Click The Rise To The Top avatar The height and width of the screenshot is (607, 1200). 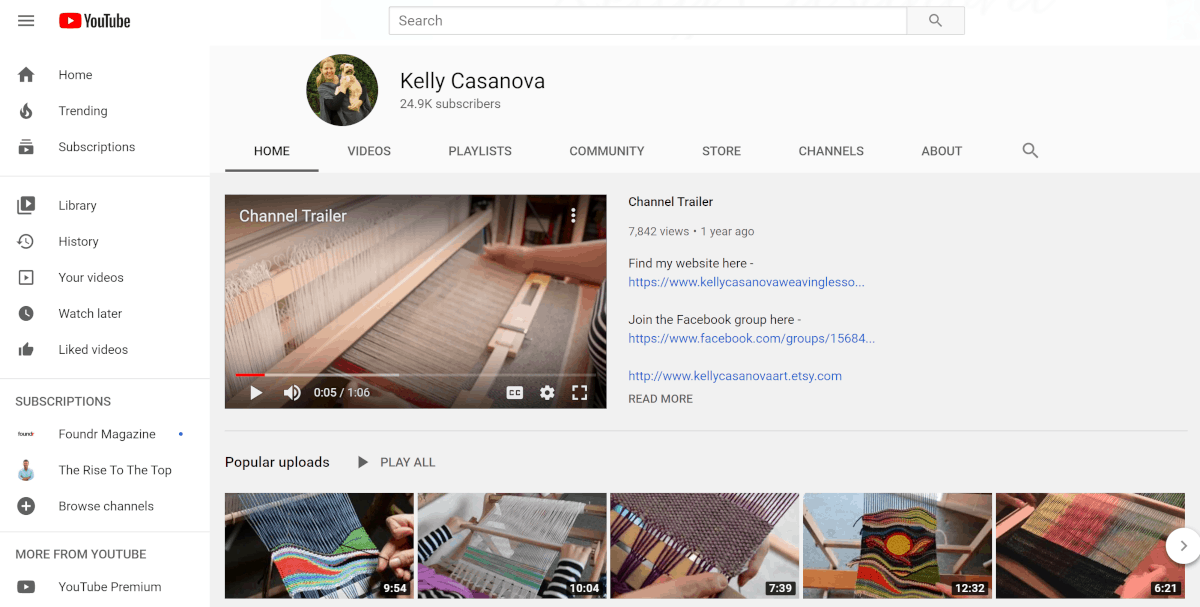(x=26, y=470)
